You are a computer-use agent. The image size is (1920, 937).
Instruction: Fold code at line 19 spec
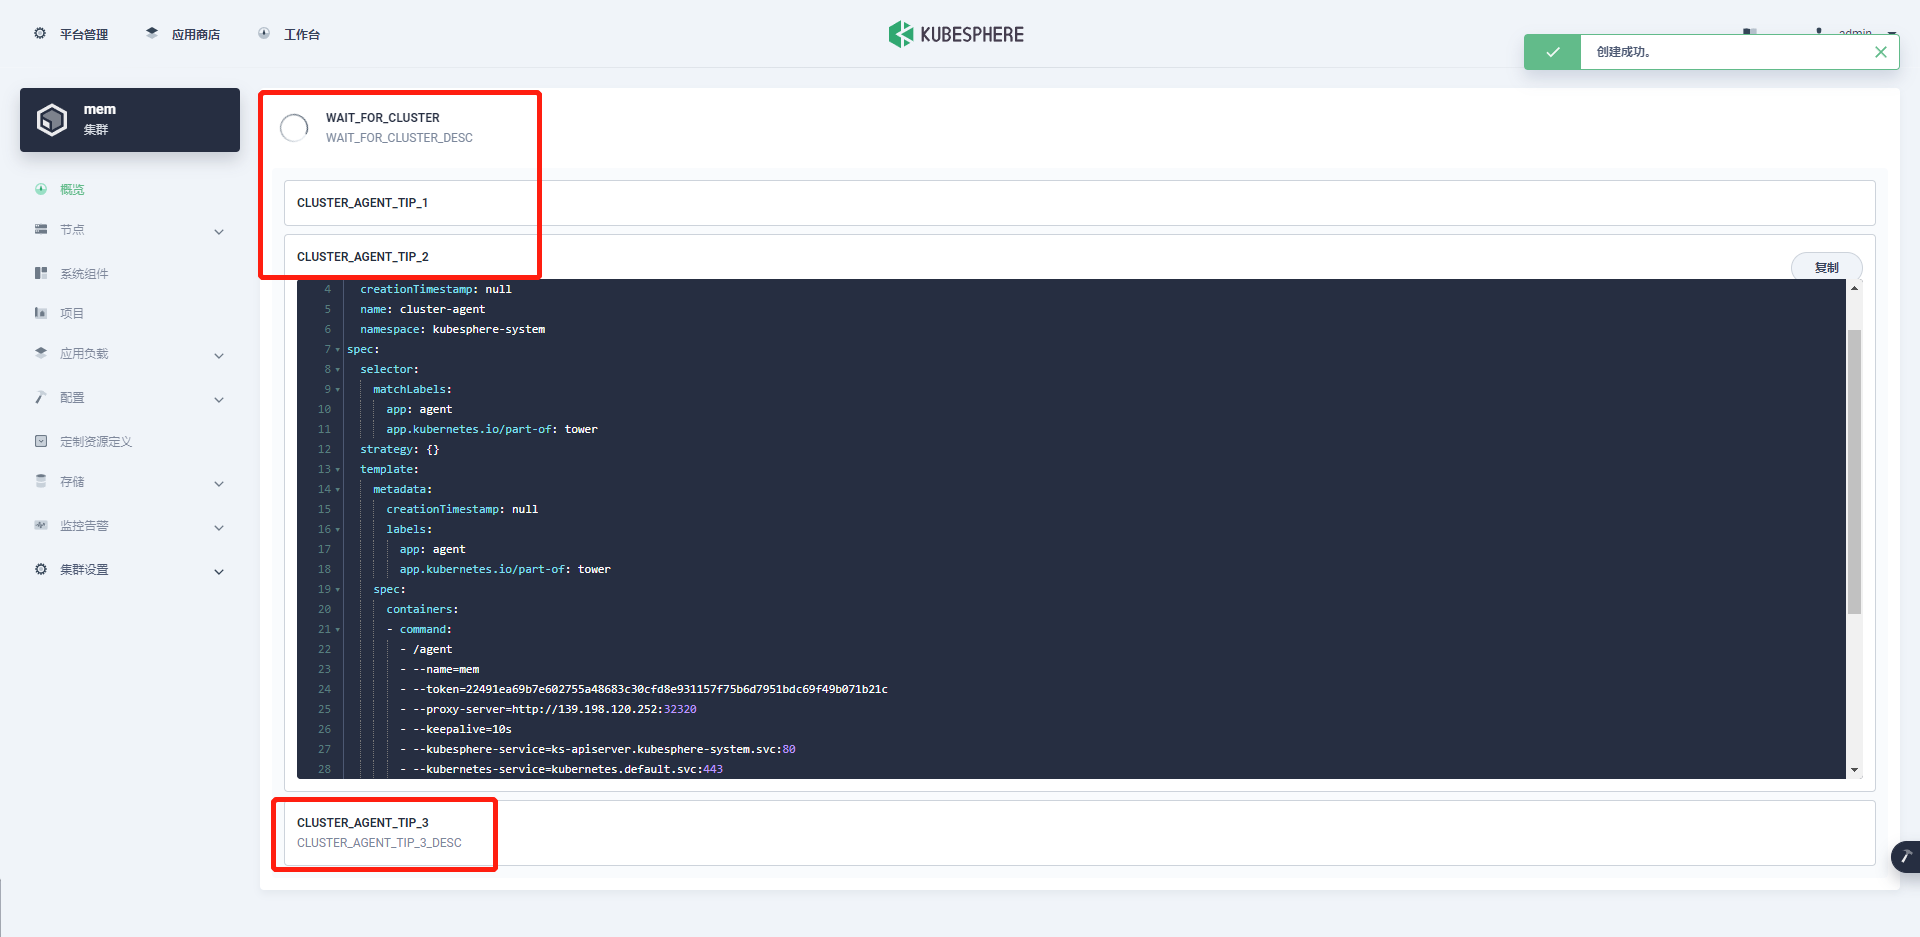coord(338,590)
